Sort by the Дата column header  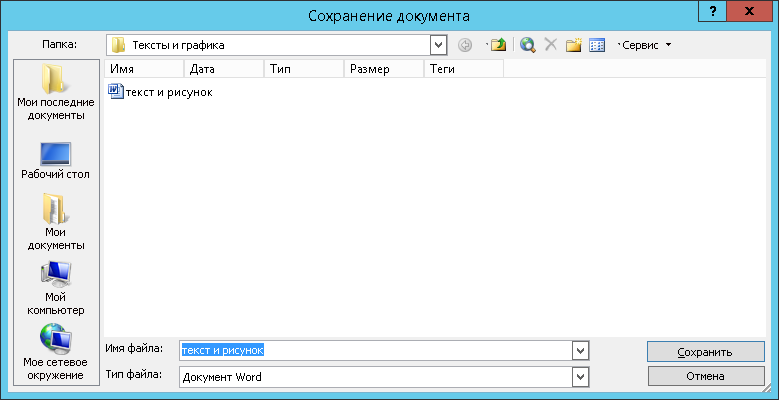[x=224, y=69]
